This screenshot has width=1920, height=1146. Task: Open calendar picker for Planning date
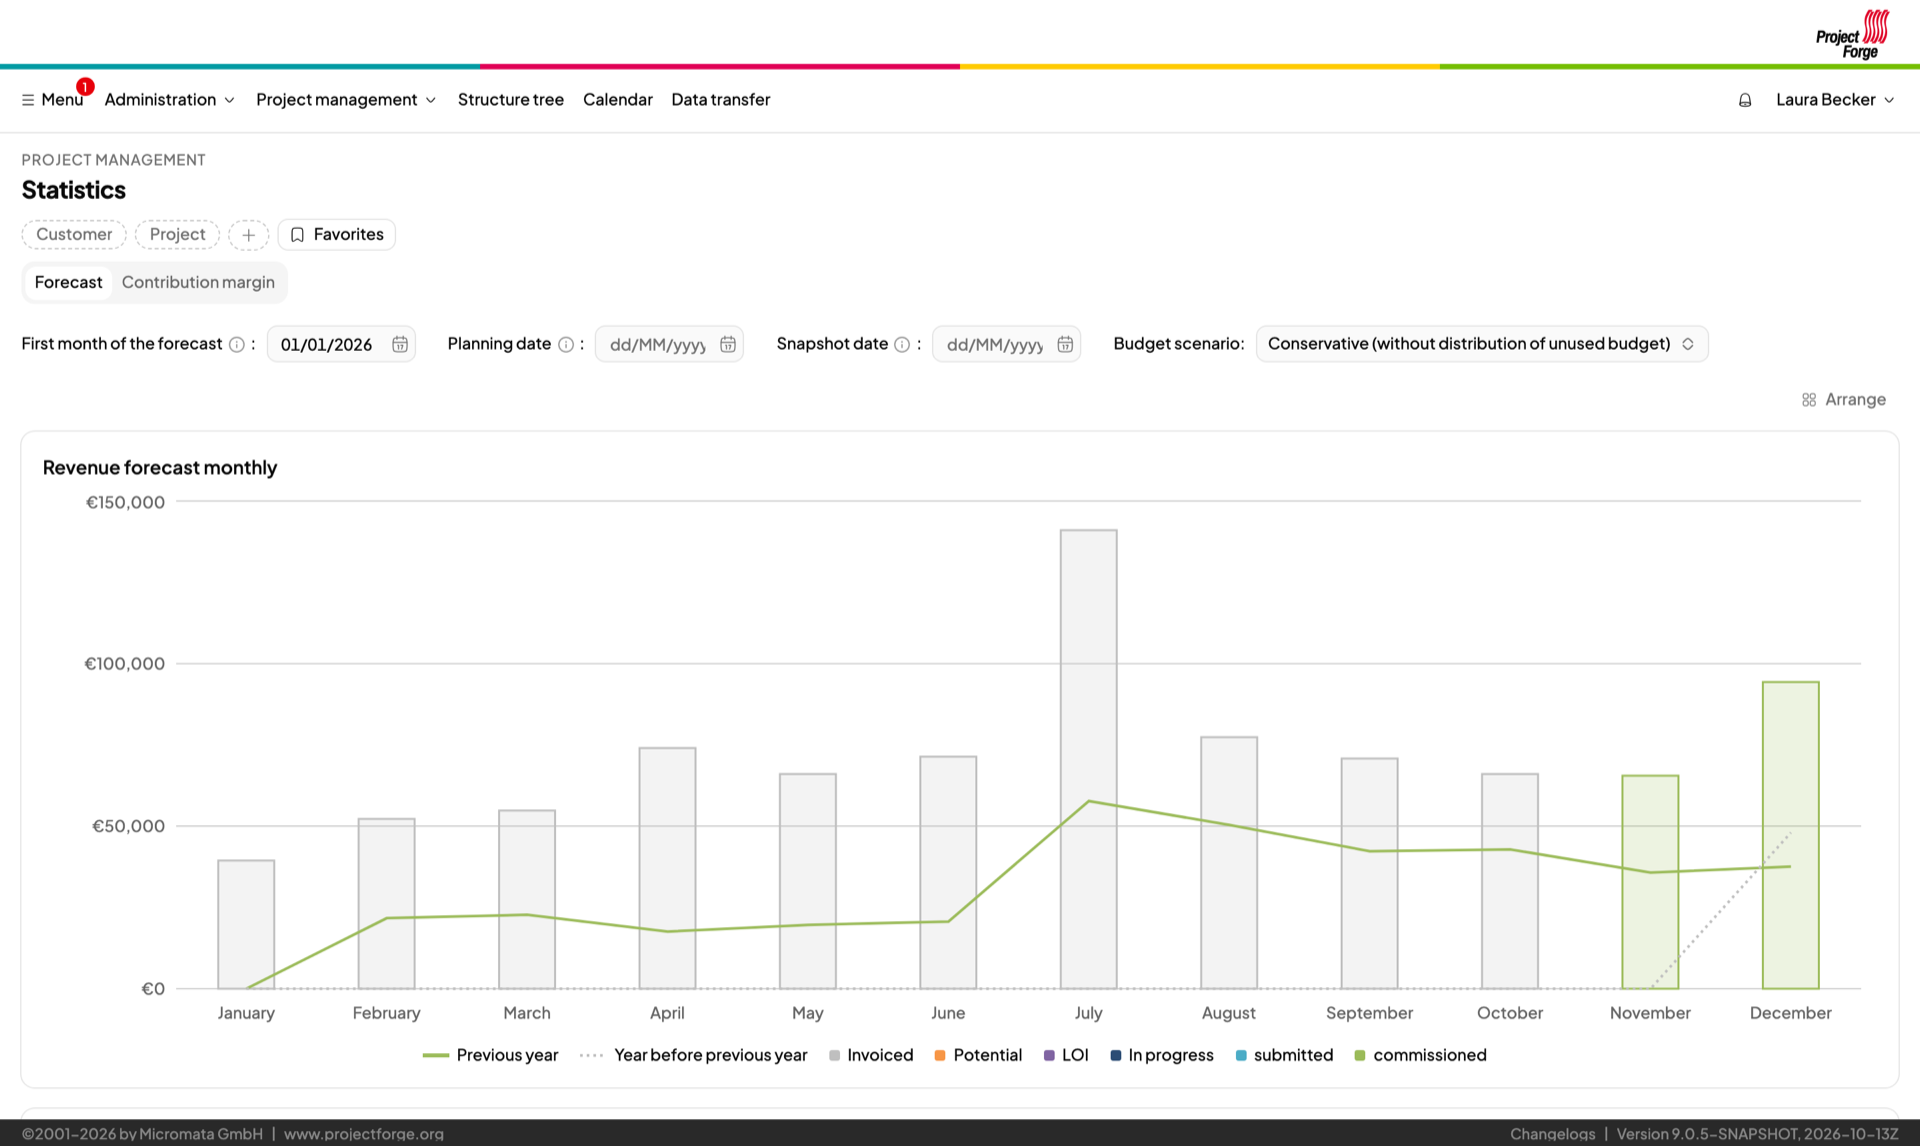[x=728, y=344]
